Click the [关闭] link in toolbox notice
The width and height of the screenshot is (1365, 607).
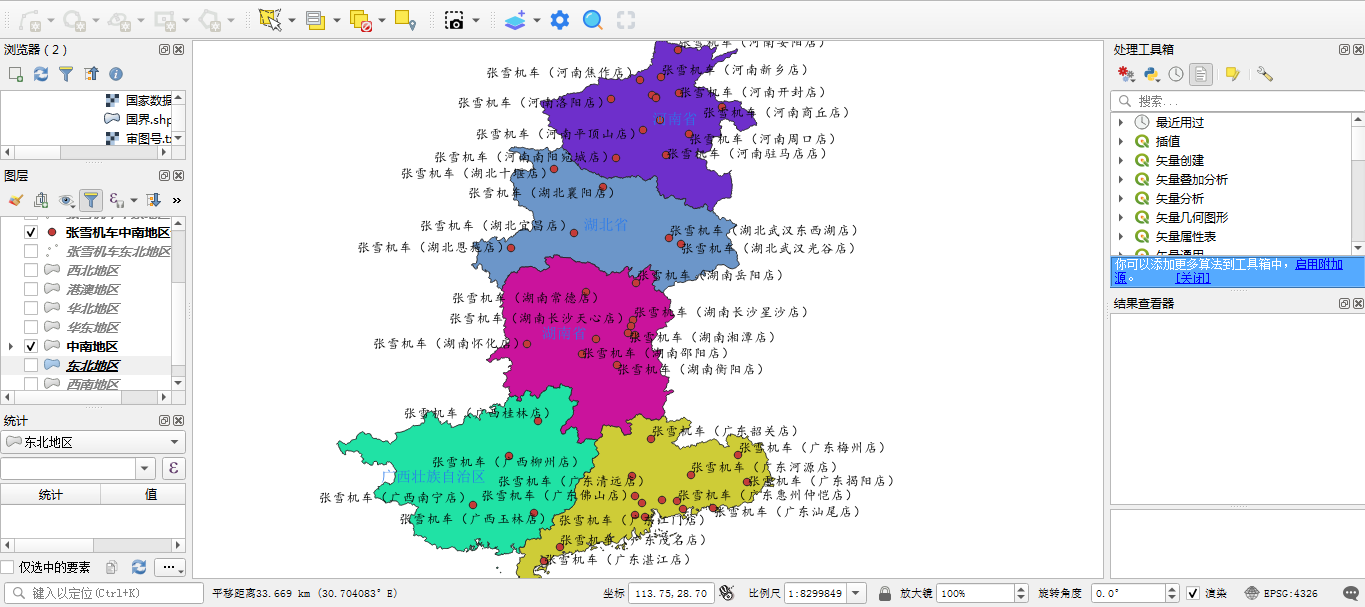[x=1193, y=278]
